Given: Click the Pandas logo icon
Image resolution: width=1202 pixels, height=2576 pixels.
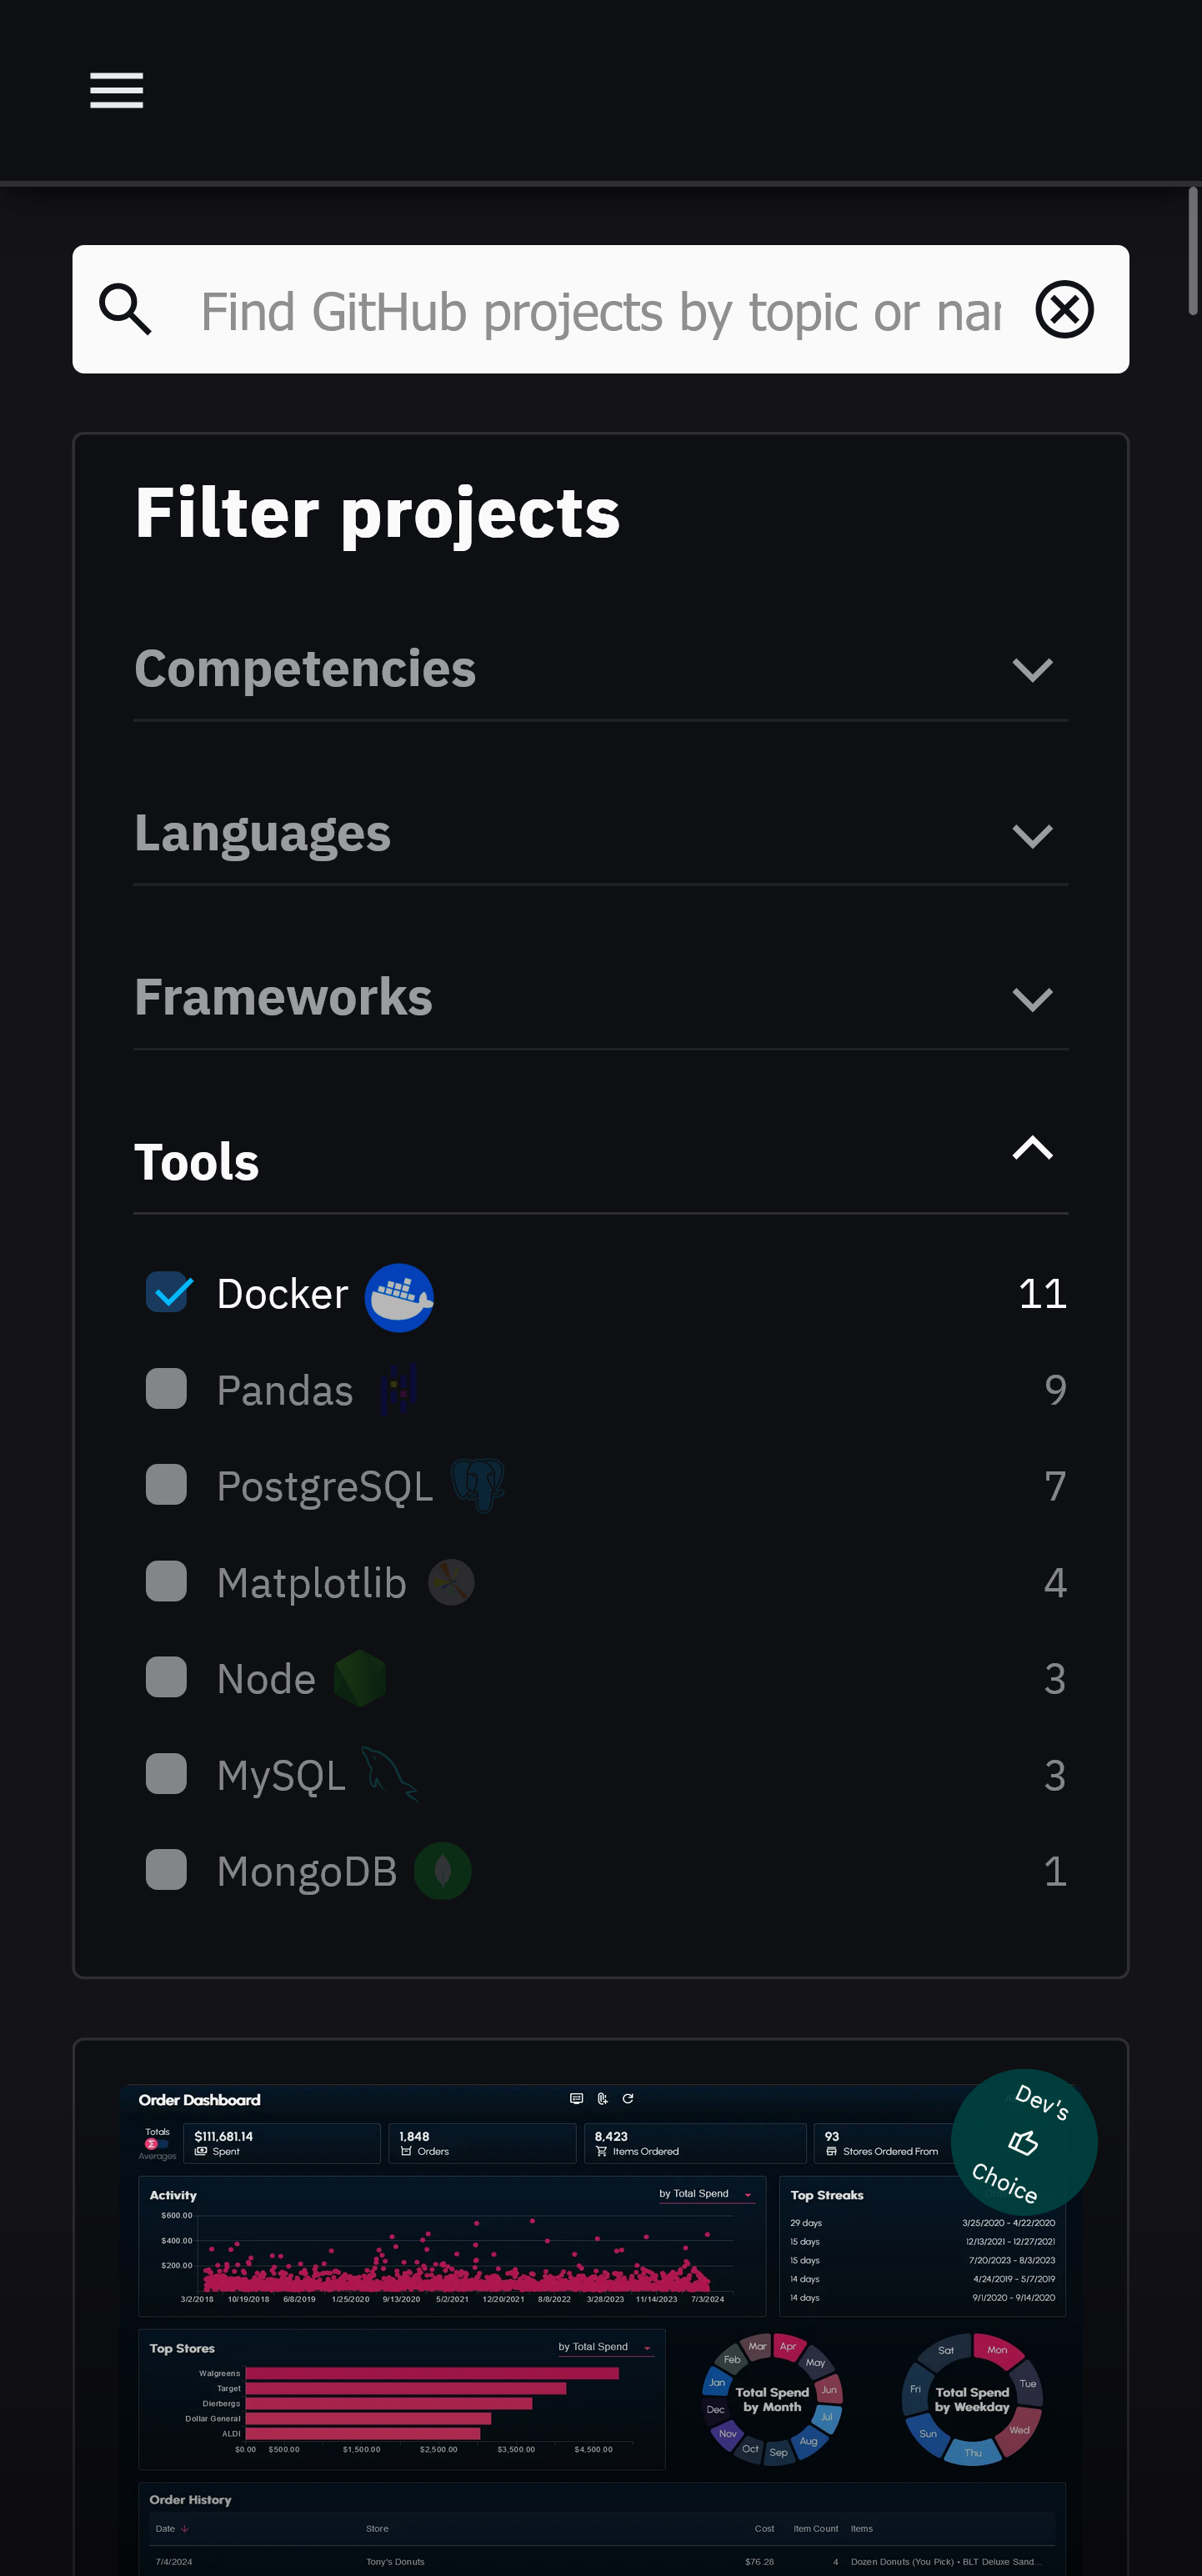Looking at the screenshot, I should [x=398, y=1390].
